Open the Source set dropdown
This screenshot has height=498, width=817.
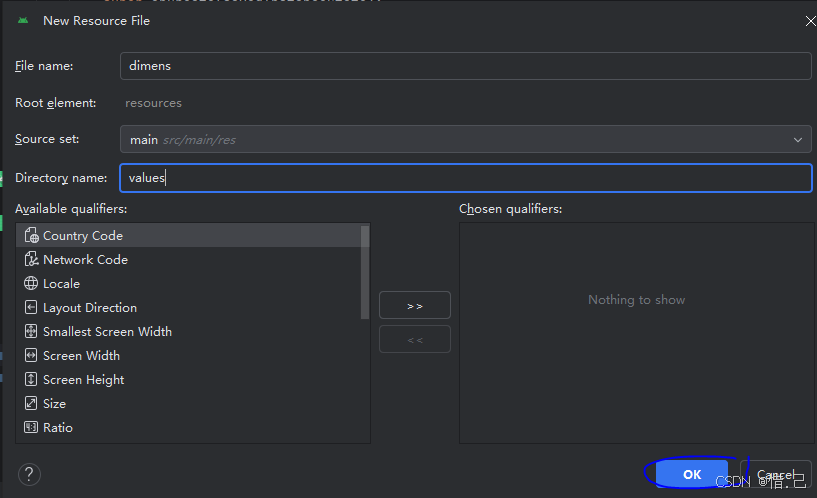466,139
